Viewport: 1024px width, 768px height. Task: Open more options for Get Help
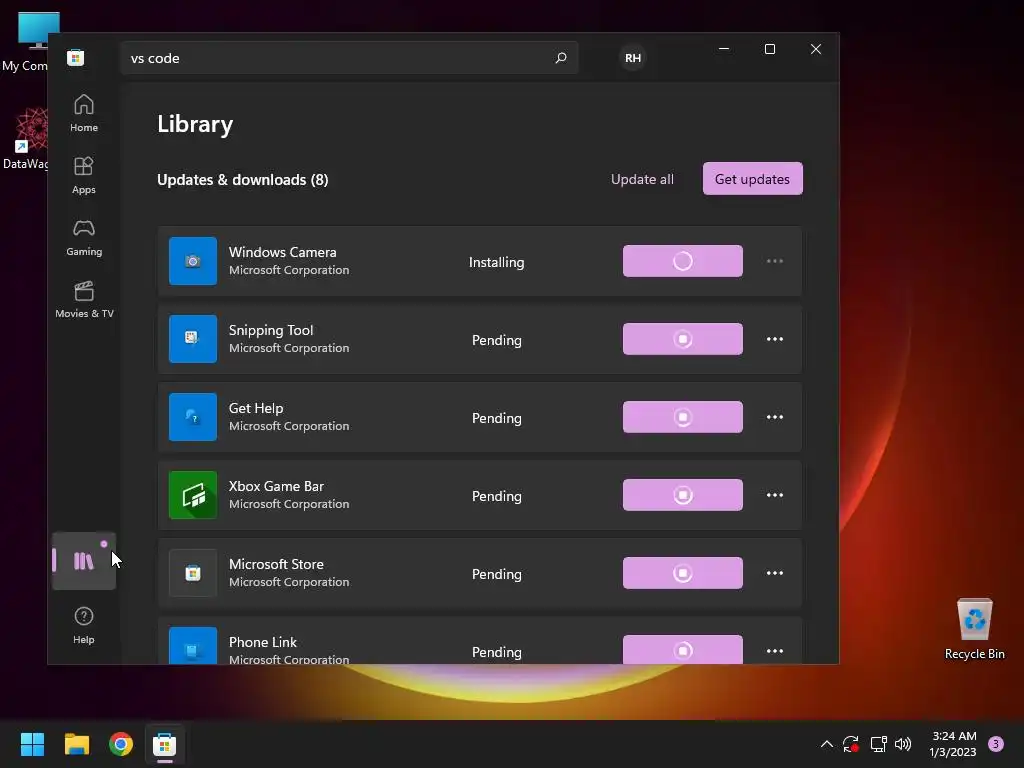(x=775, y=417)
